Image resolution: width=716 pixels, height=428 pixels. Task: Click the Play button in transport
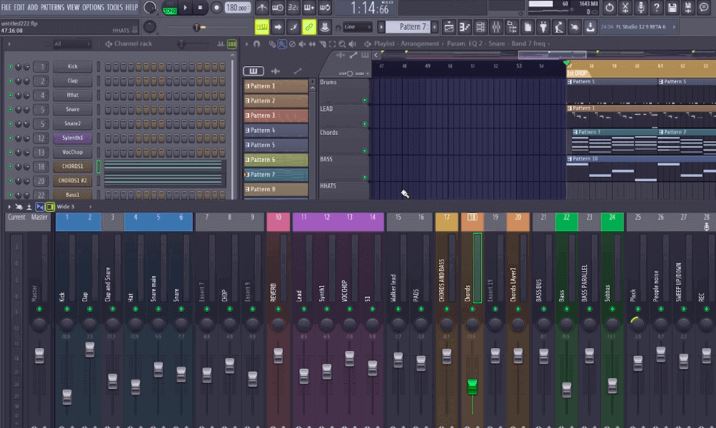click(185, 8)
